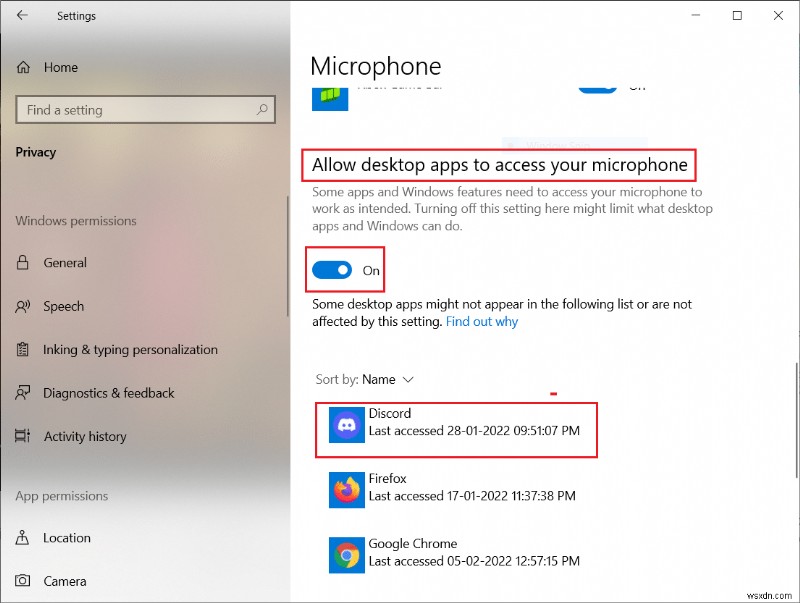Screen dimensions: 800x603
Task: Click the search magnifier in Find a setting
Action: (260, 109)
